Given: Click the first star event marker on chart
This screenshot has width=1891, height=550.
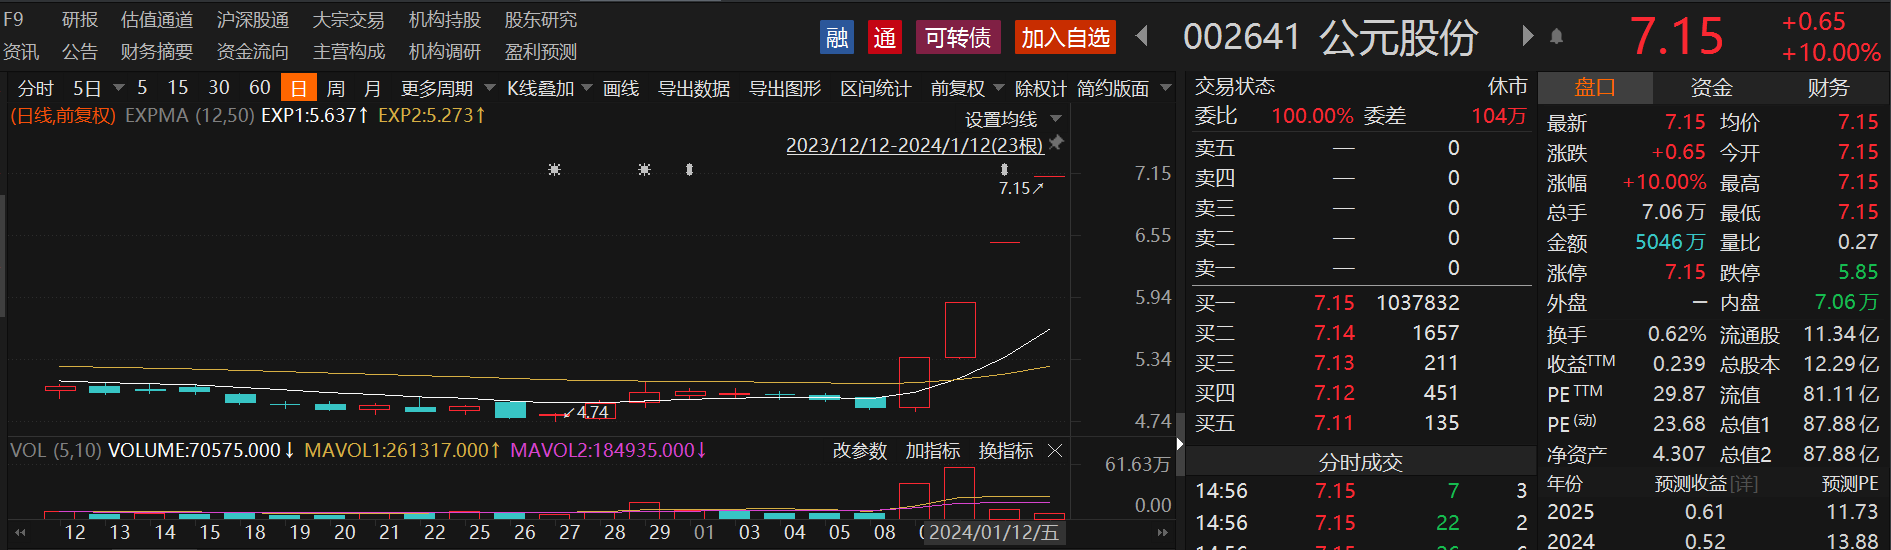Looking at the screenshot, I should 554,170.
